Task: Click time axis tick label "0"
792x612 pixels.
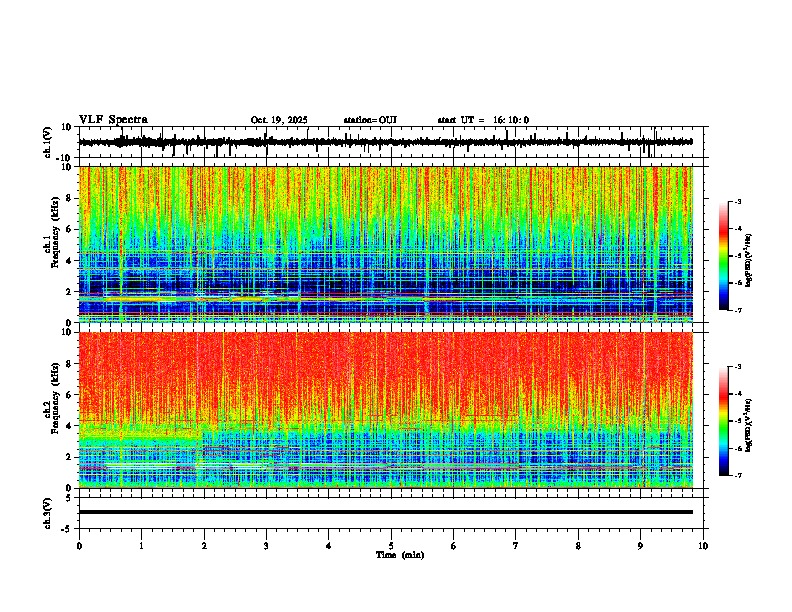Action: [x=79, y=546]
